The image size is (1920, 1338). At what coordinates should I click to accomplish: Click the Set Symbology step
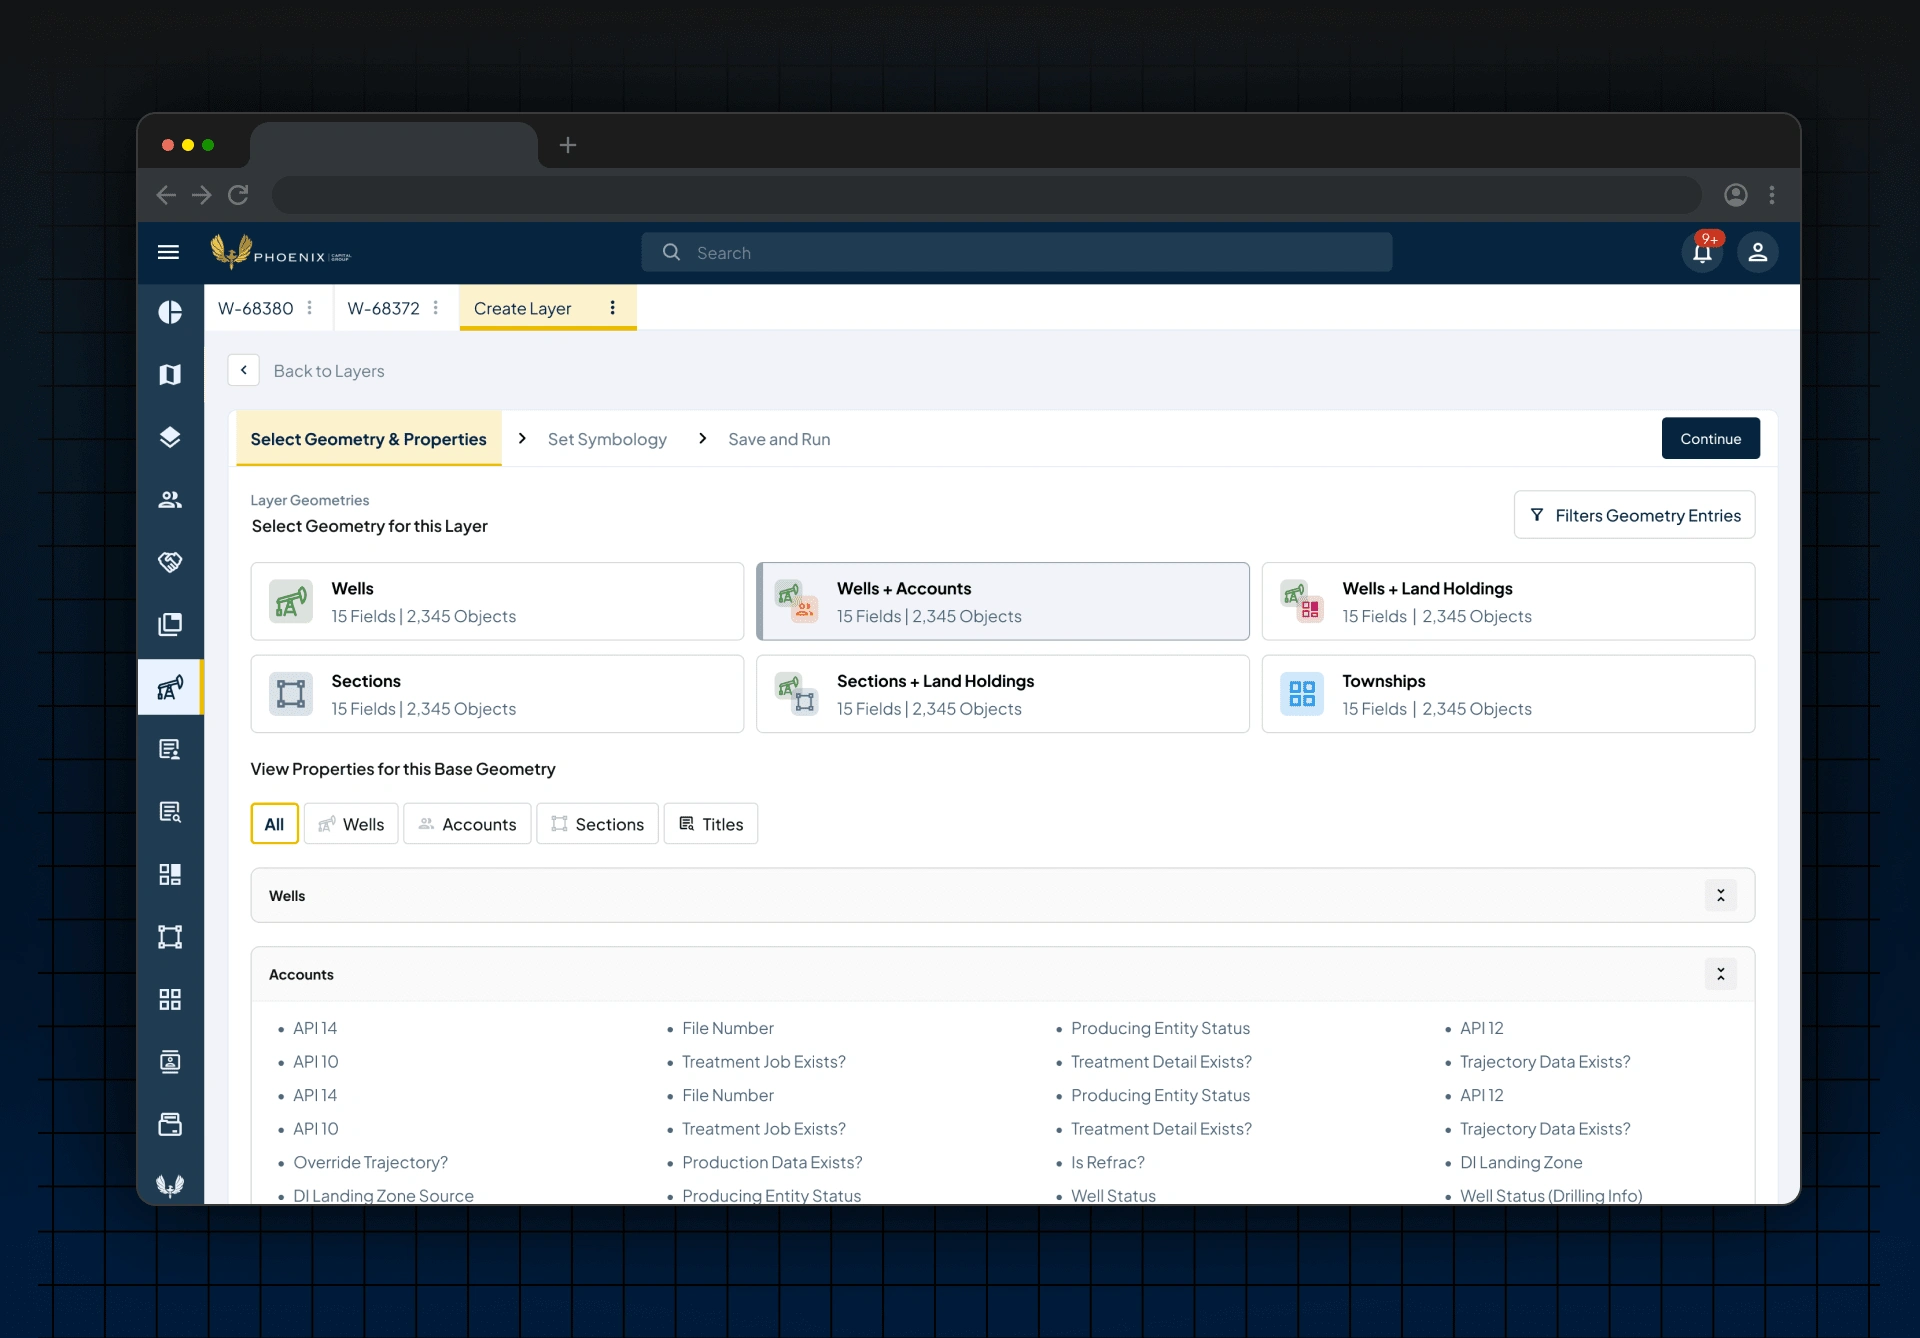click(607, 438)
